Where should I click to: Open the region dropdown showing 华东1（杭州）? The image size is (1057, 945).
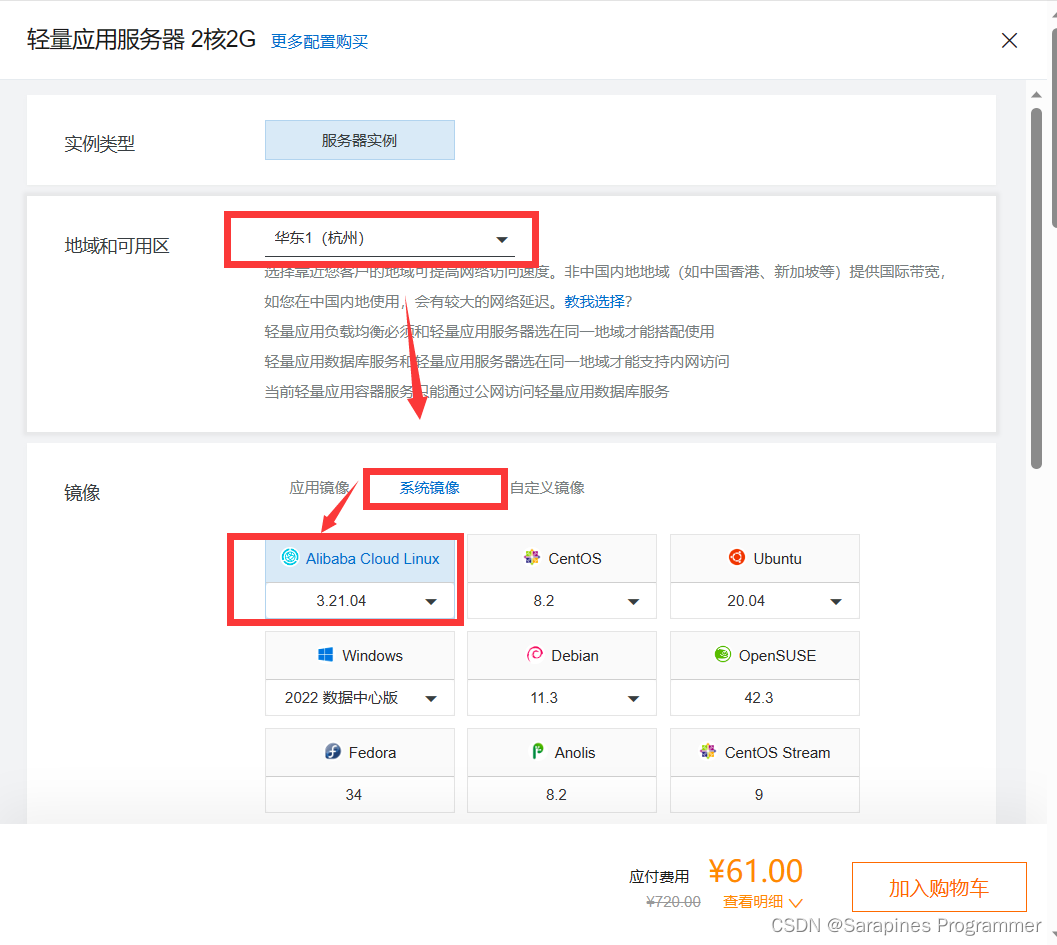[x=390, y=239]
